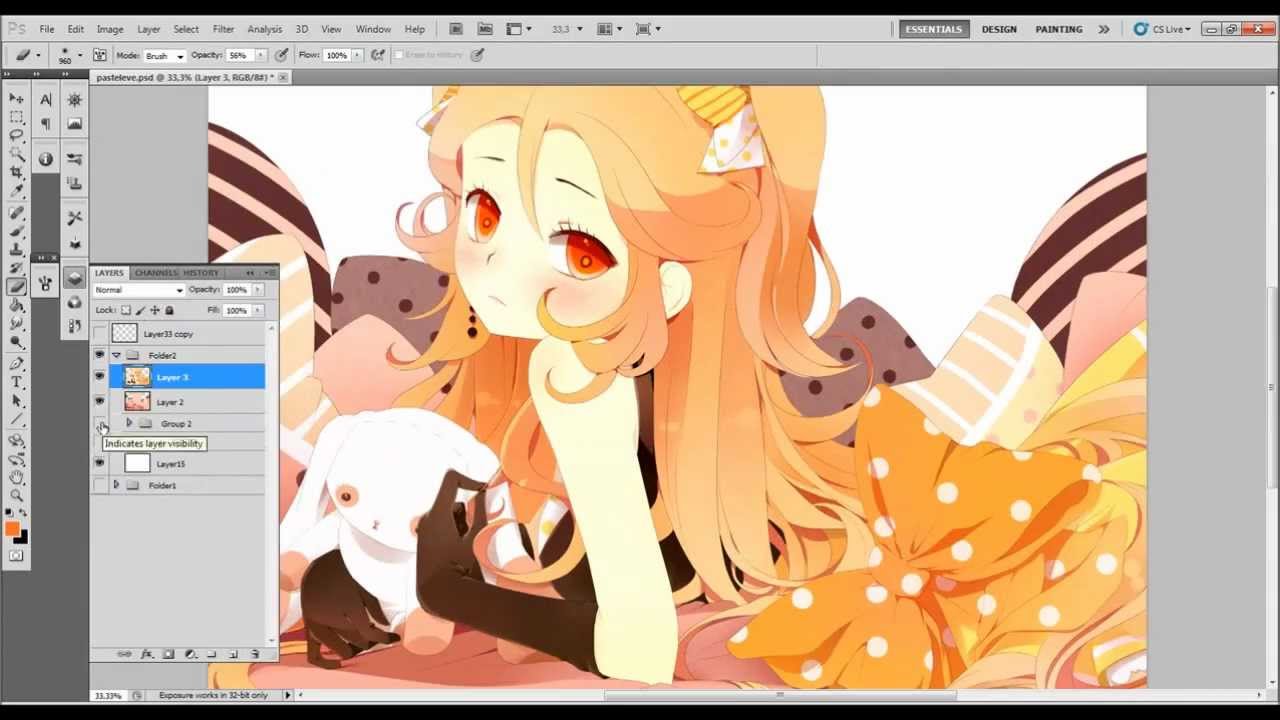1280x720 pixels.
Task: Click the Add layer style fx icon
Action: pos(146,654)
